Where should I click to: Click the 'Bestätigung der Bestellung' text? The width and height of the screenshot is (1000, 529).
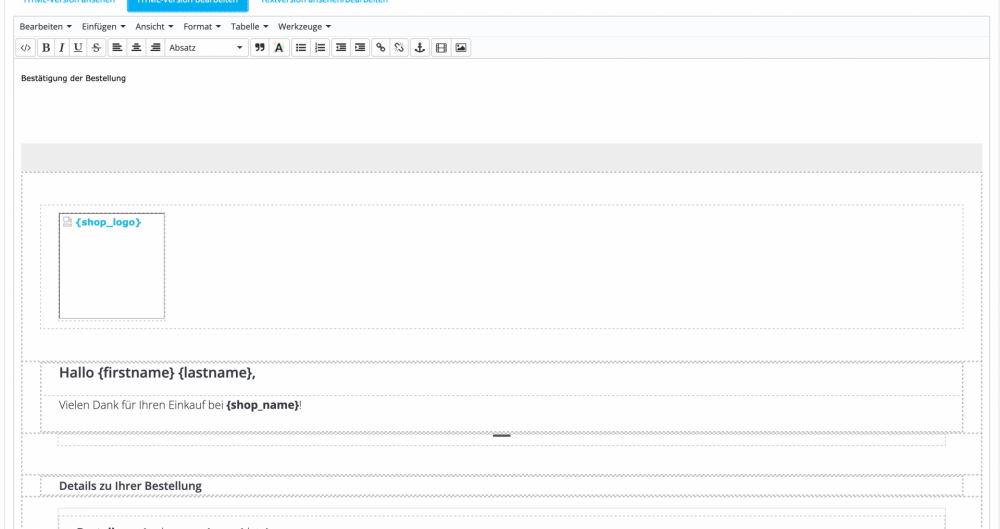tap(73, 78)
